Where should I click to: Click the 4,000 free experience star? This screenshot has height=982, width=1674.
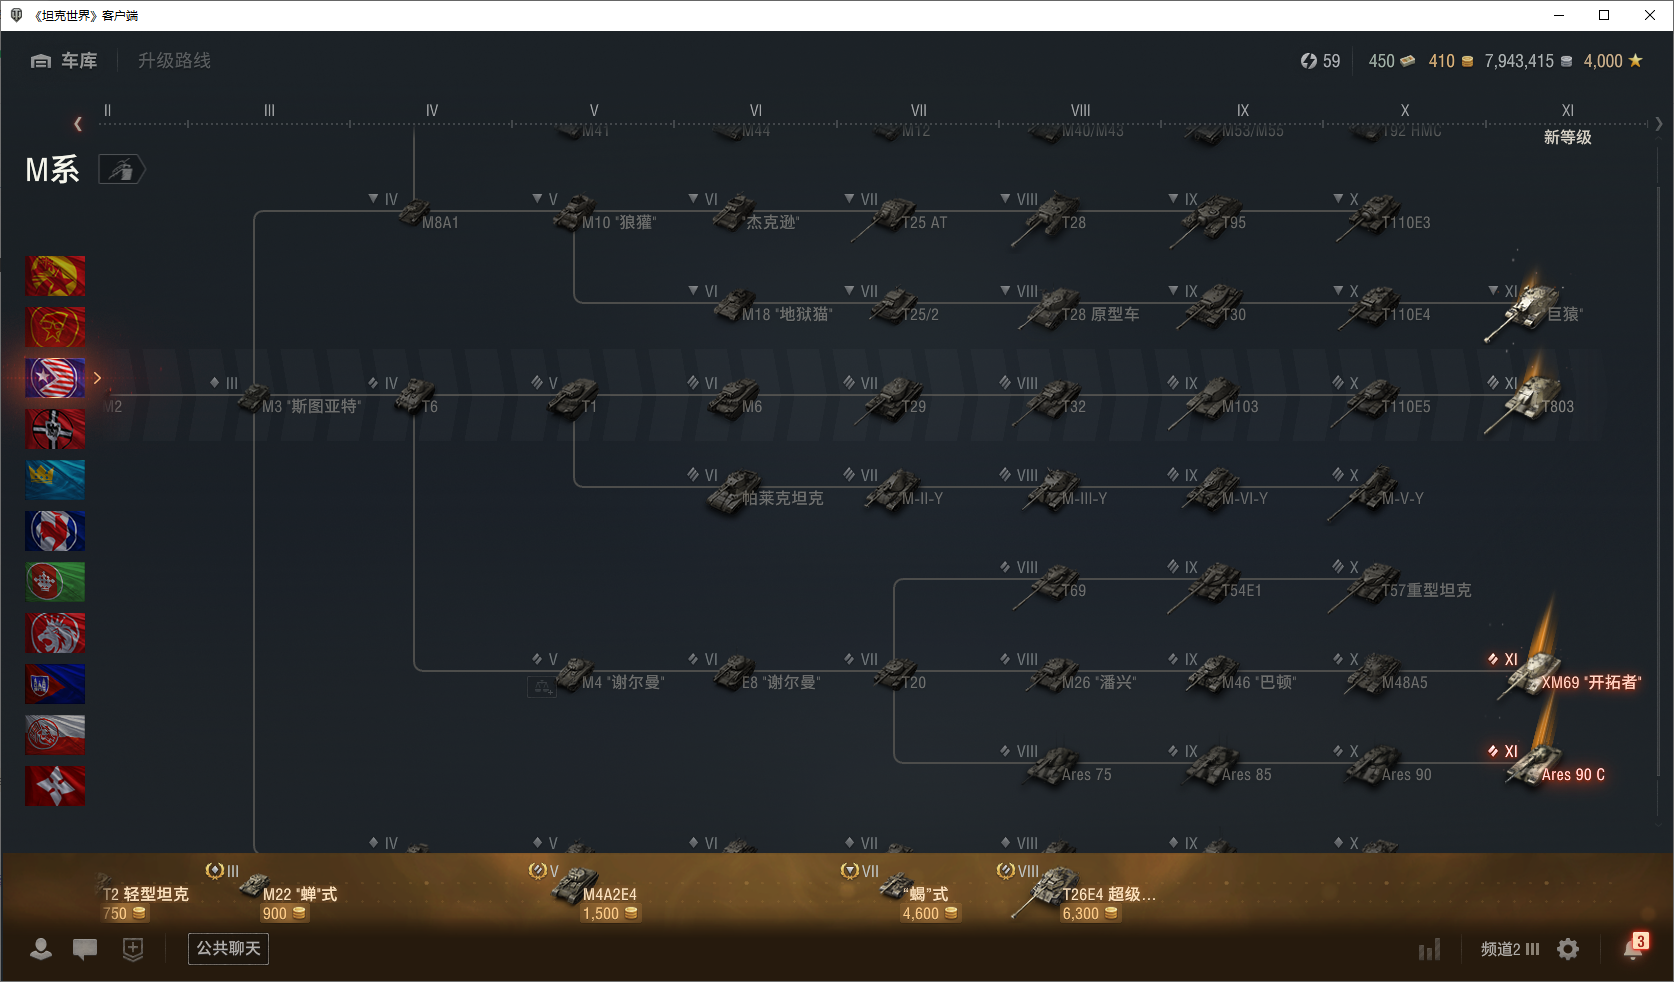1613,61
